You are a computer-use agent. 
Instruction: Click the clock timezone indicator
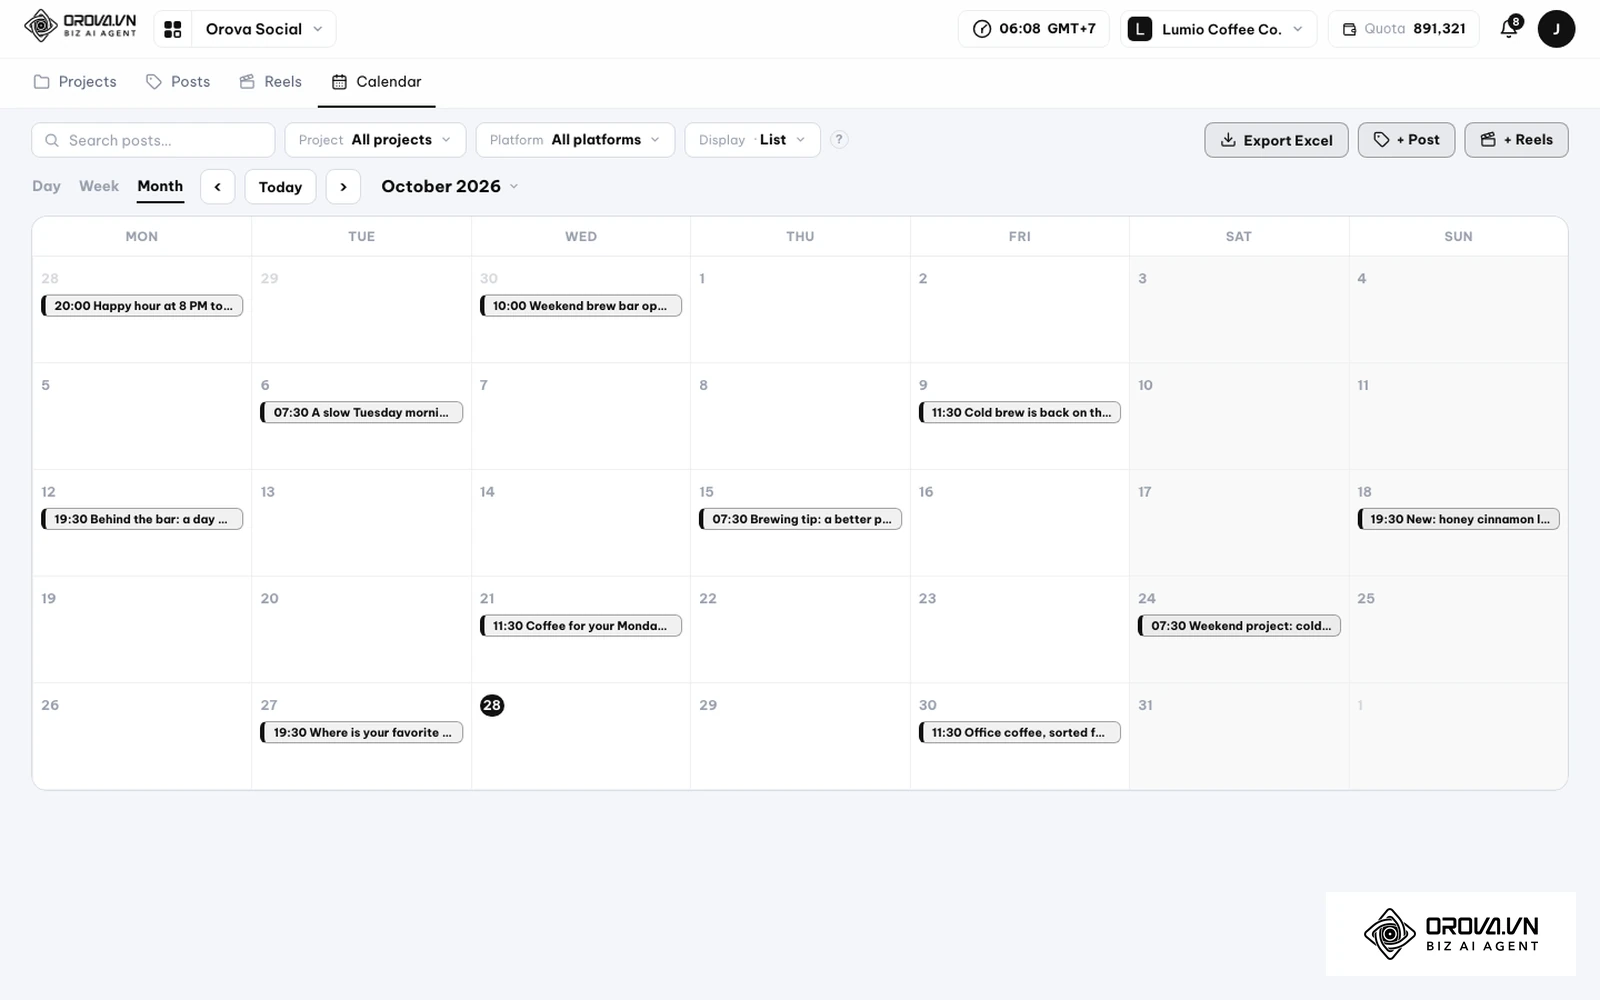tap(1034, 29)
